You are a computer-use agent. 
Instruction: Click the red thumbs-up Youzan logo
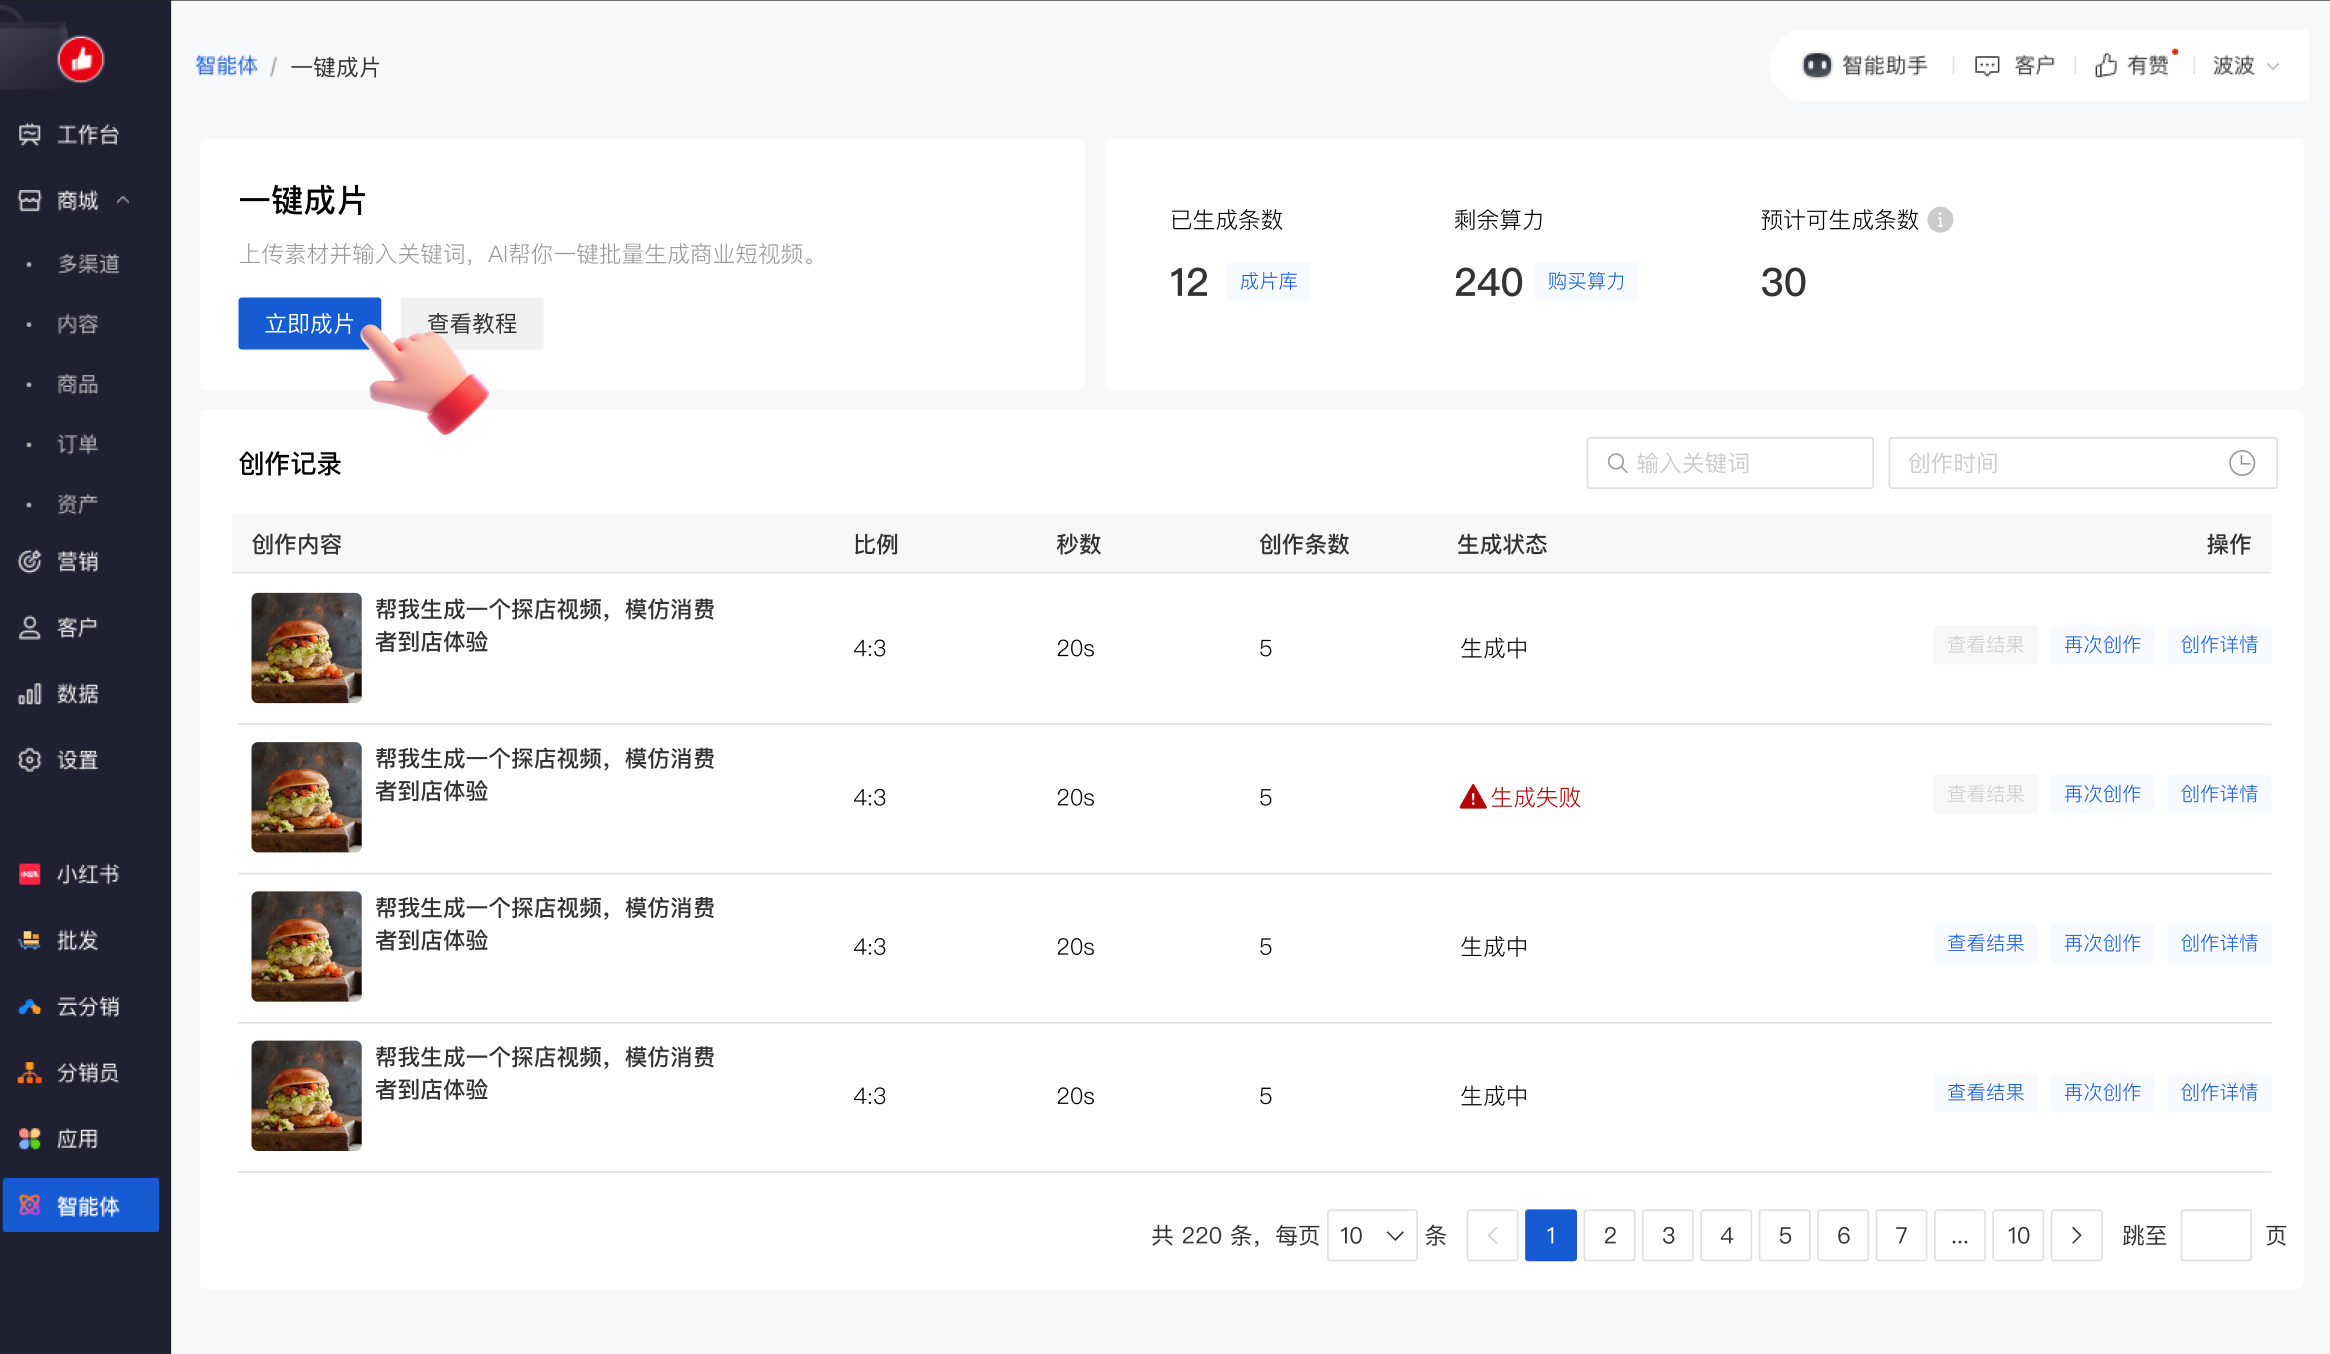coord(81,60)
